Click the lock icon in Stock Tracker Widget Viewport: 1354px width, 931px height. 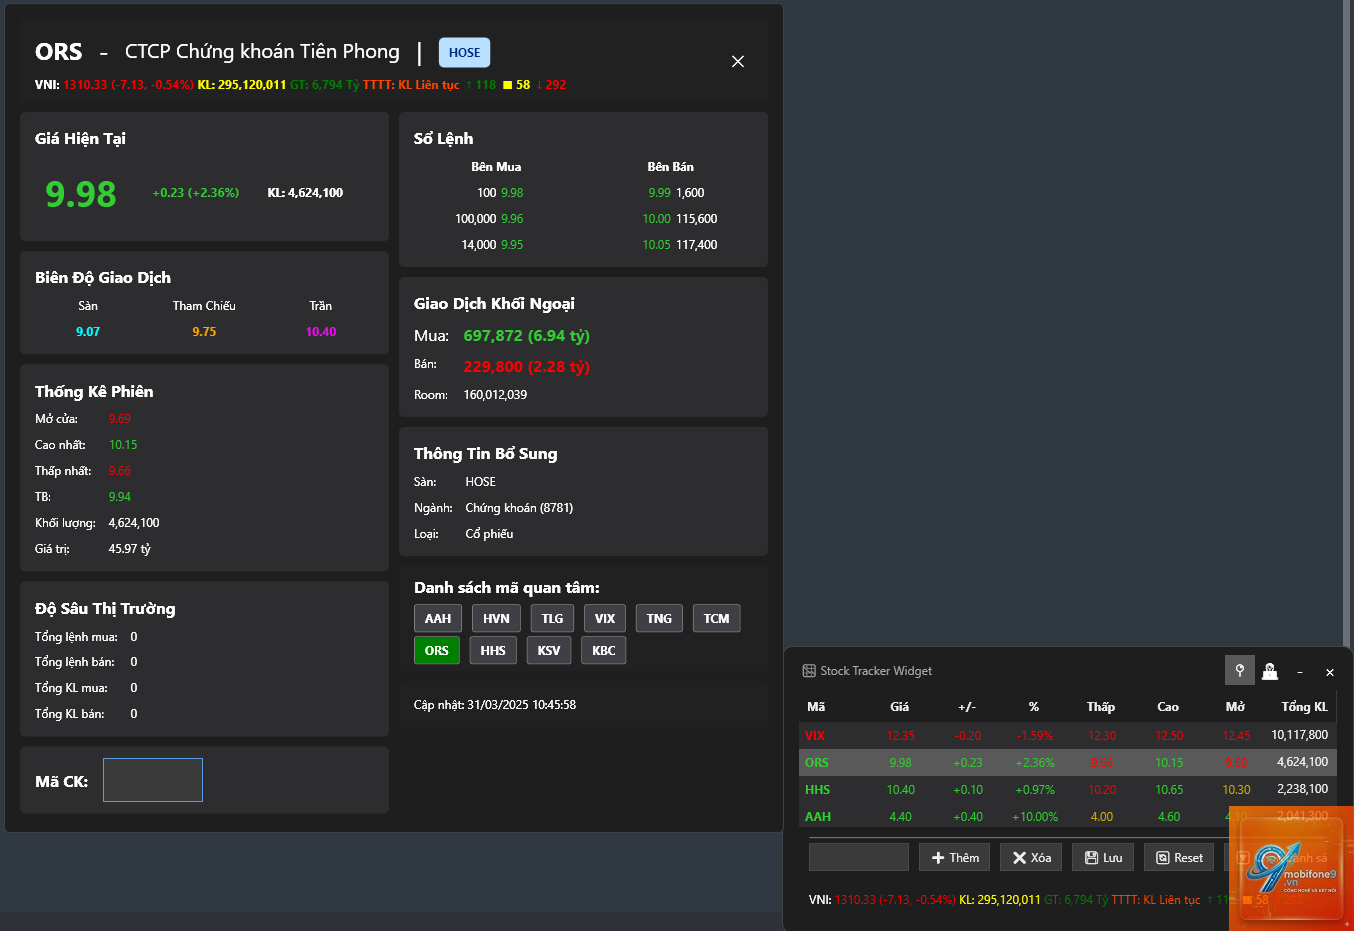point(1270,671)
